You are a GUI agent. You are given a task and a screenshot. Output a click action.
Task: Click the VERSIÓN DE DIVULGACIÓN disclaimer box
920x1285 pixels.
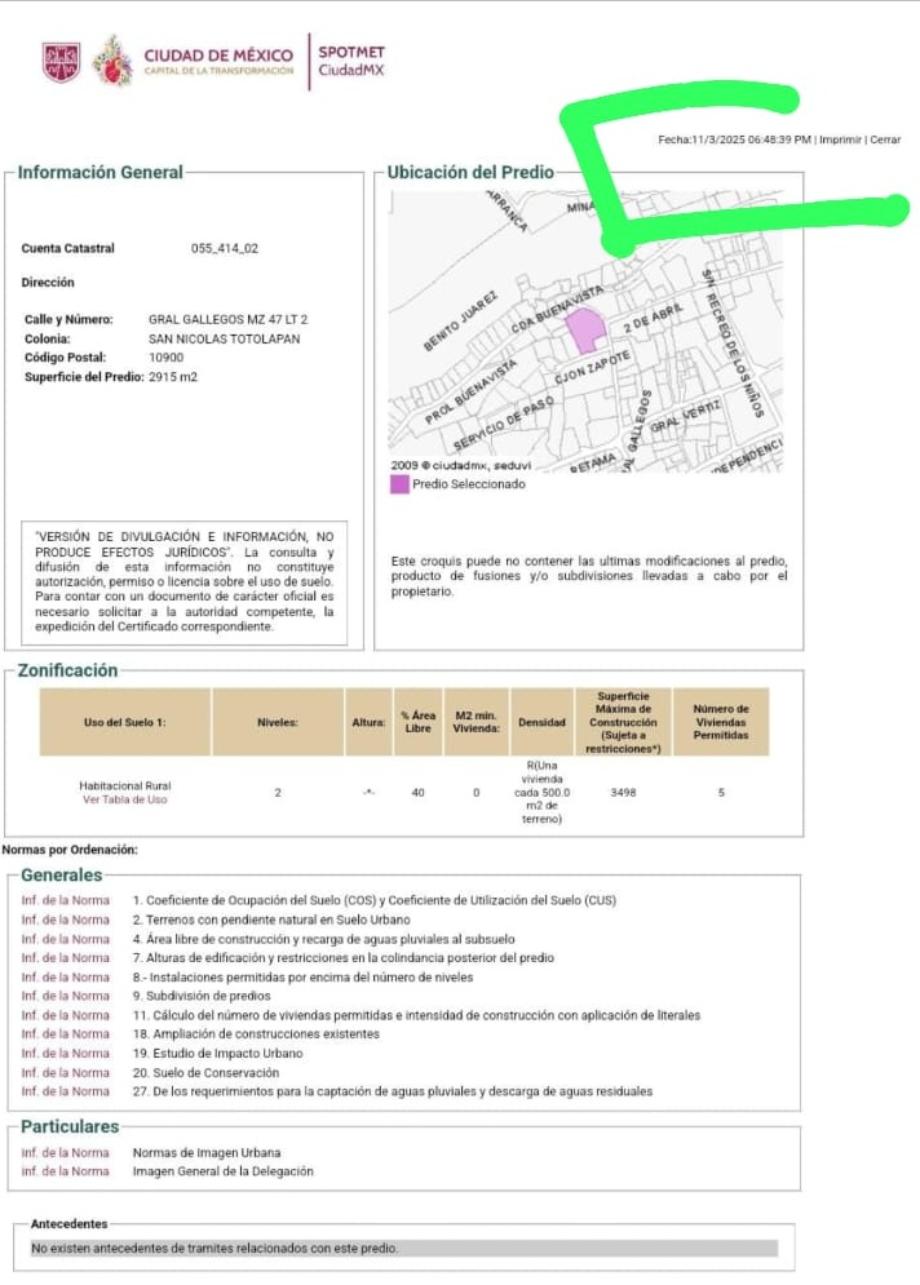coord(184,583)
